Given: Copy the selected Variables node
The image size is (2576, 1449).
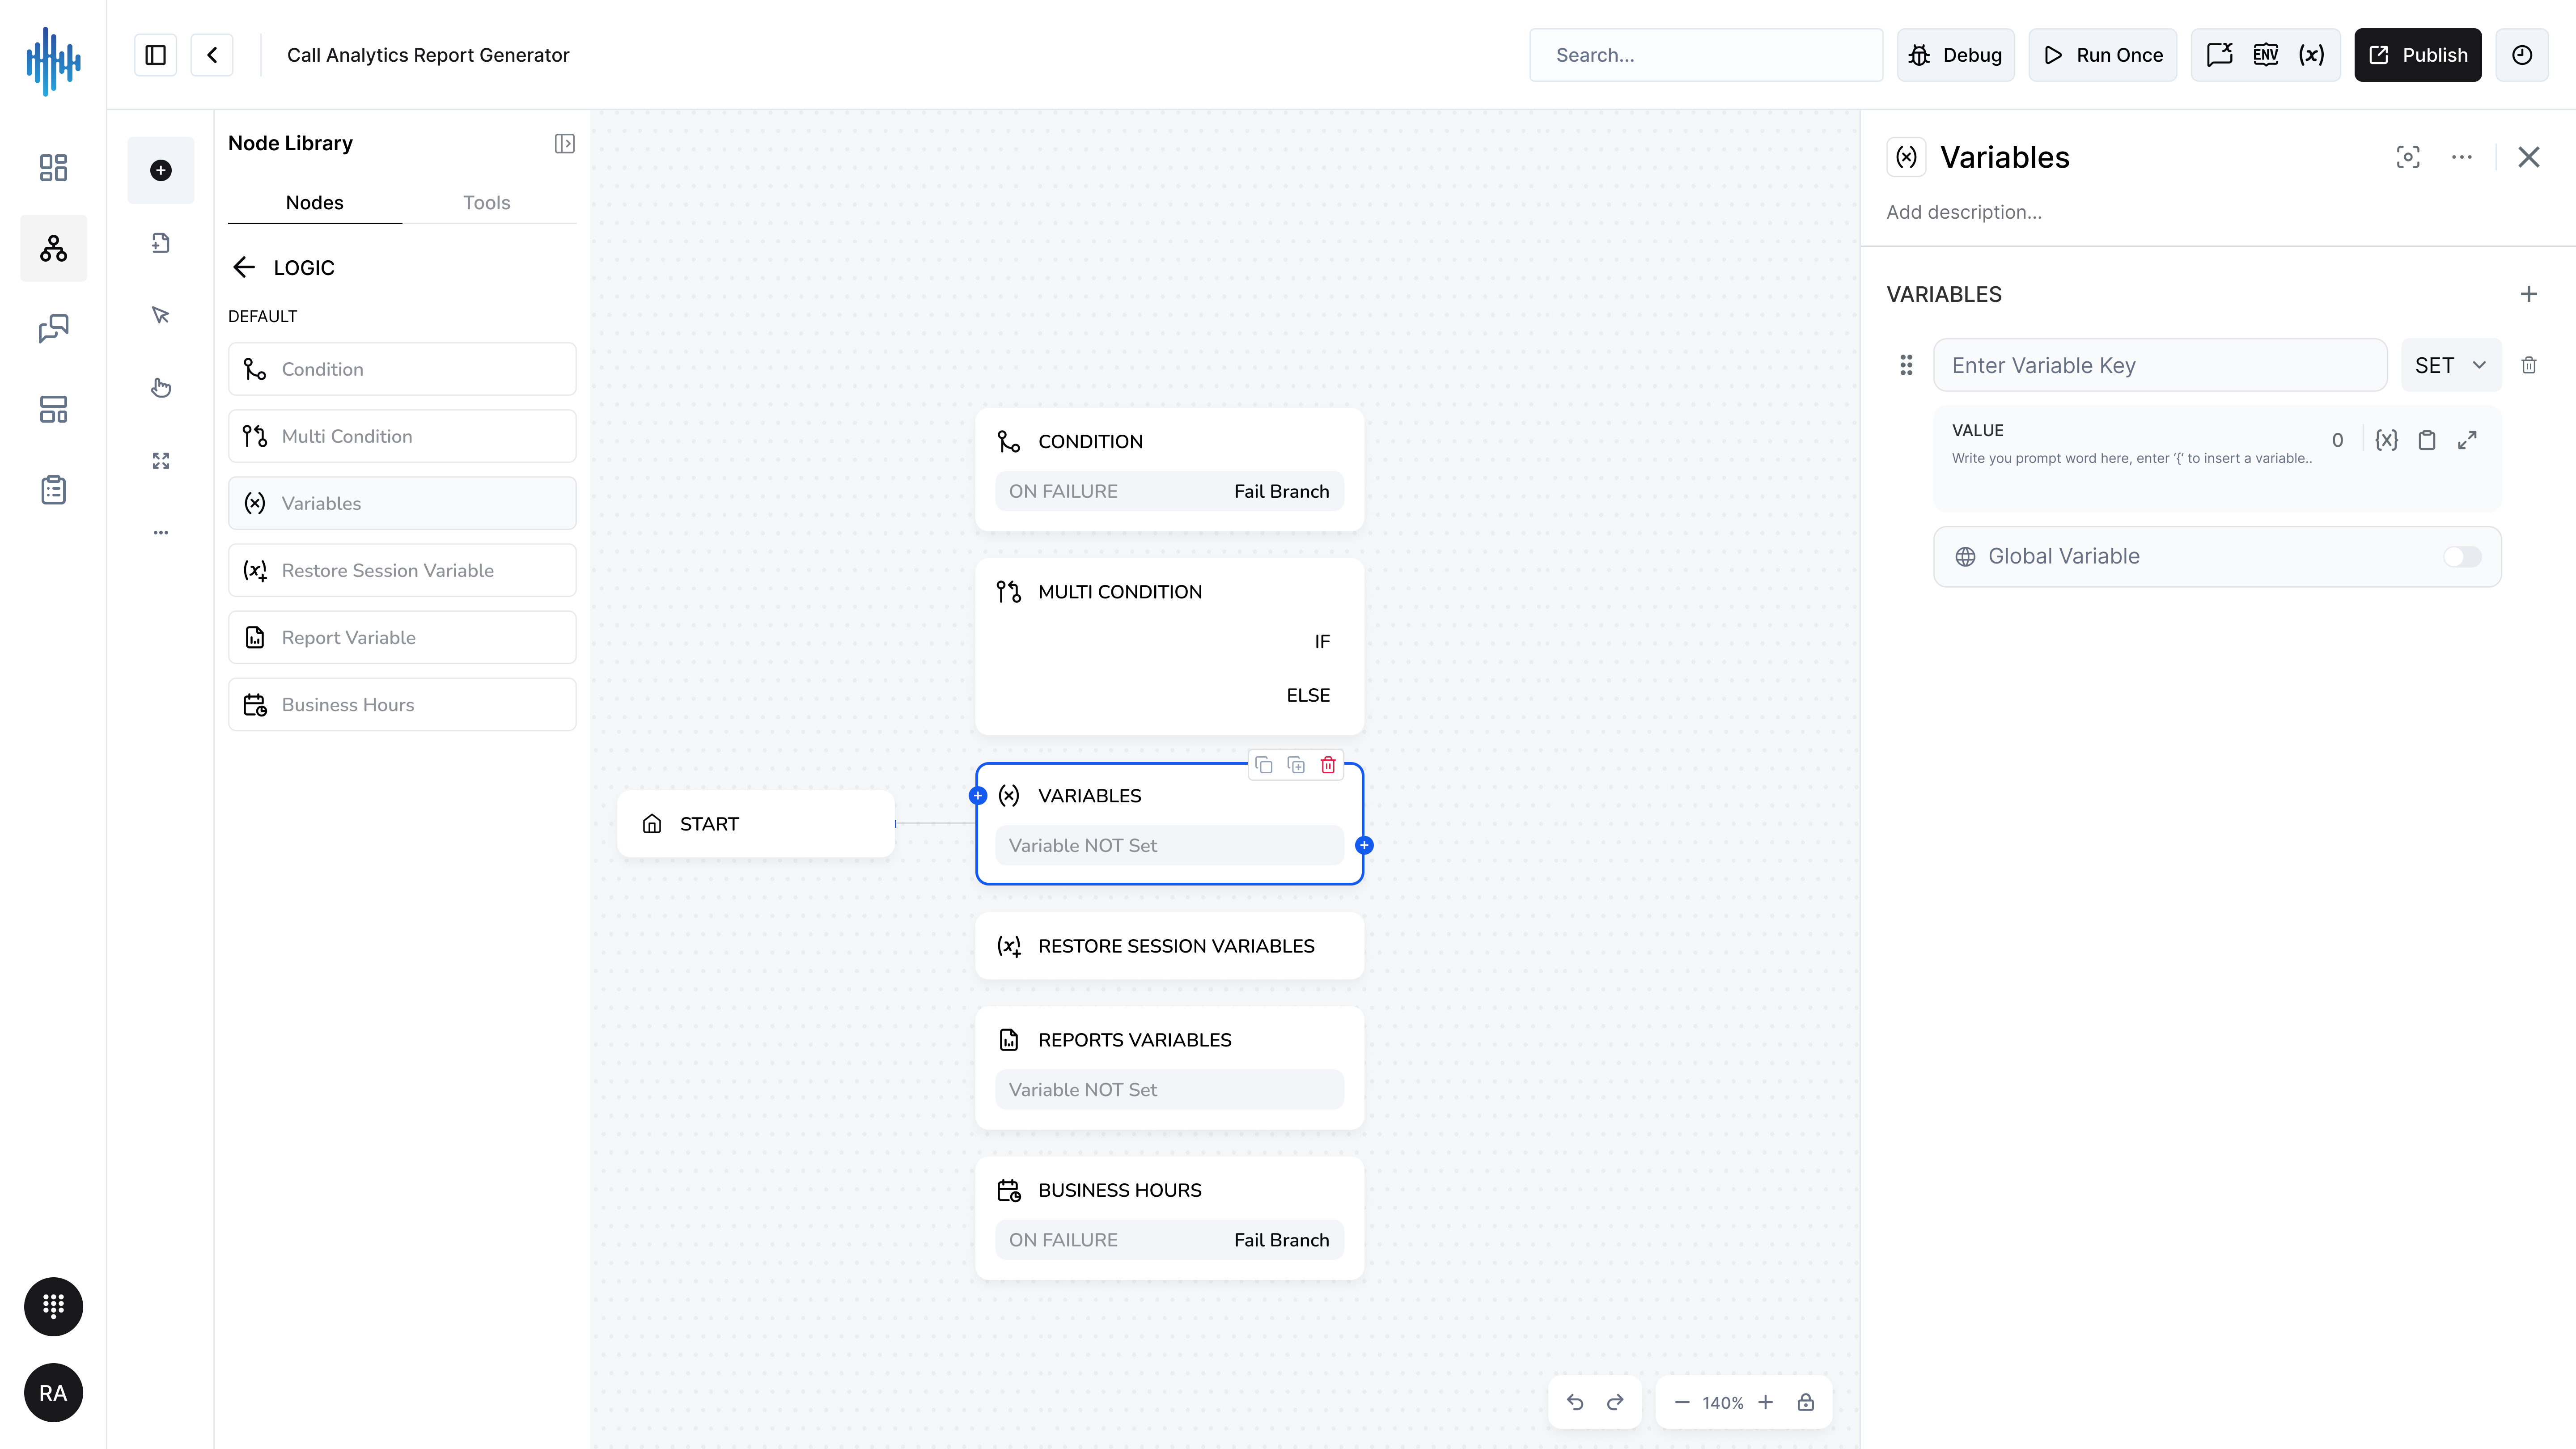Looking at the screenshot, I should click(1264, 765).
